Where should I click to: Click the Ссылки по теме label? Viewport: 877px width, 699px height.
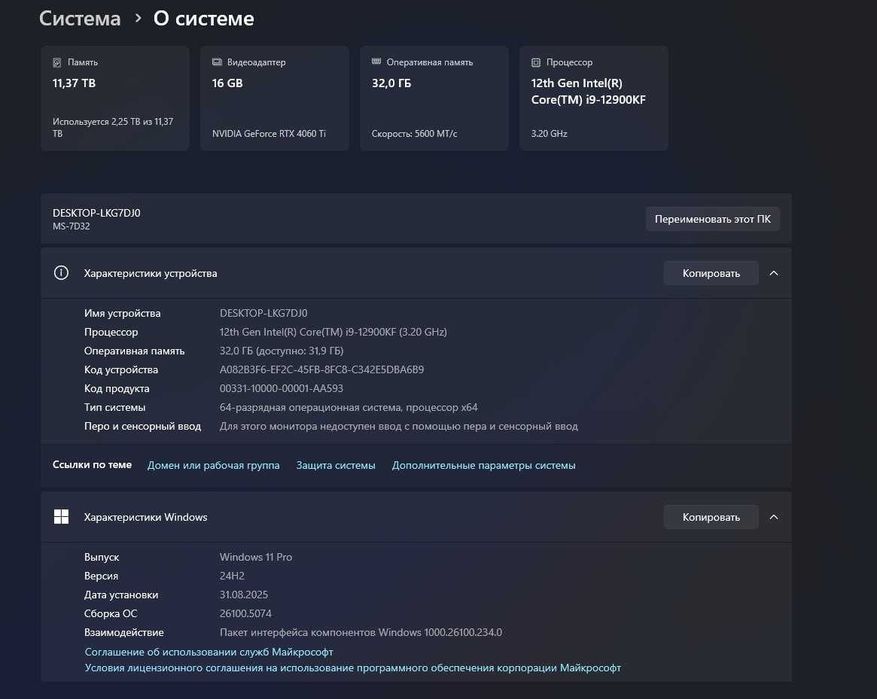pos(92,465)
